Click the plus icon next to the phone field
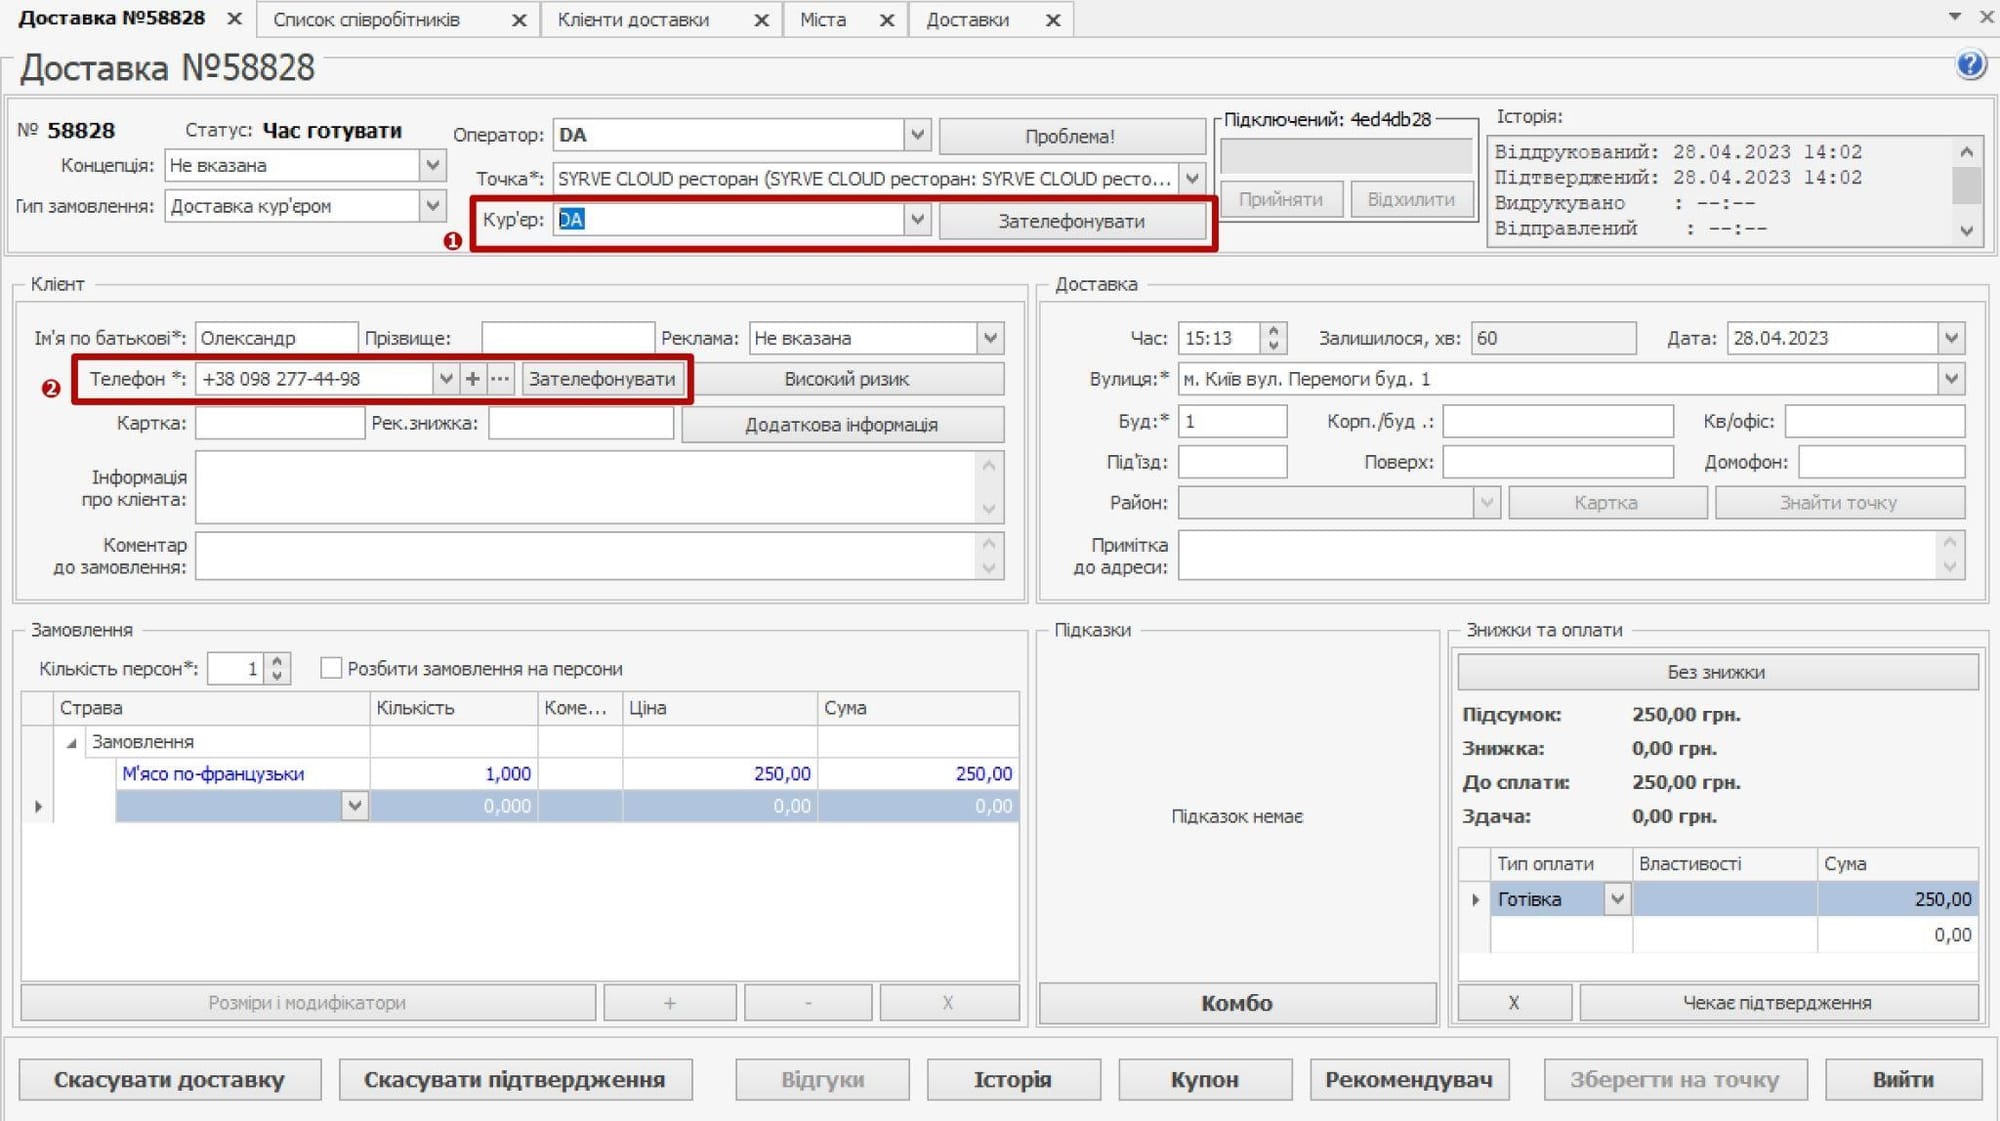The image size is (2000, 1121). click(x=472, y=379)
